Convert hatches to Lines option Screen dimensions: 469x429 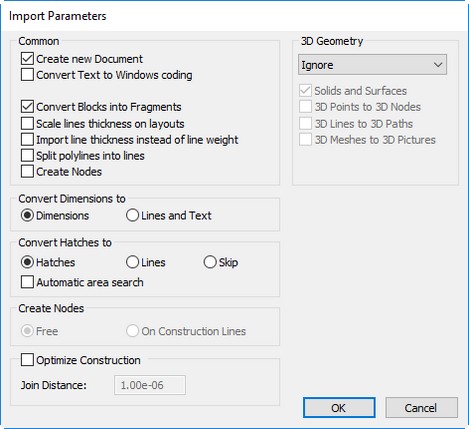click(132, 262)
